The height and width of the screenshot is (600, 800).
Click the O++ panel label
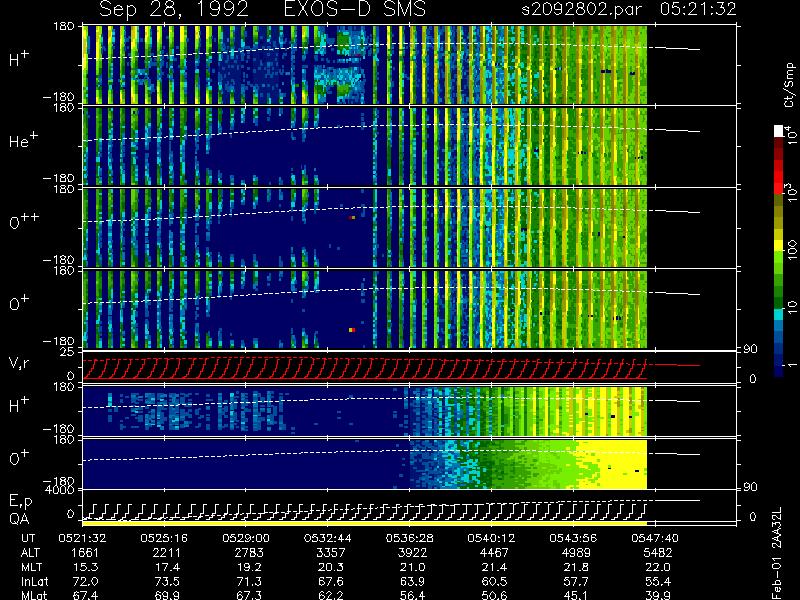[24, 221]
